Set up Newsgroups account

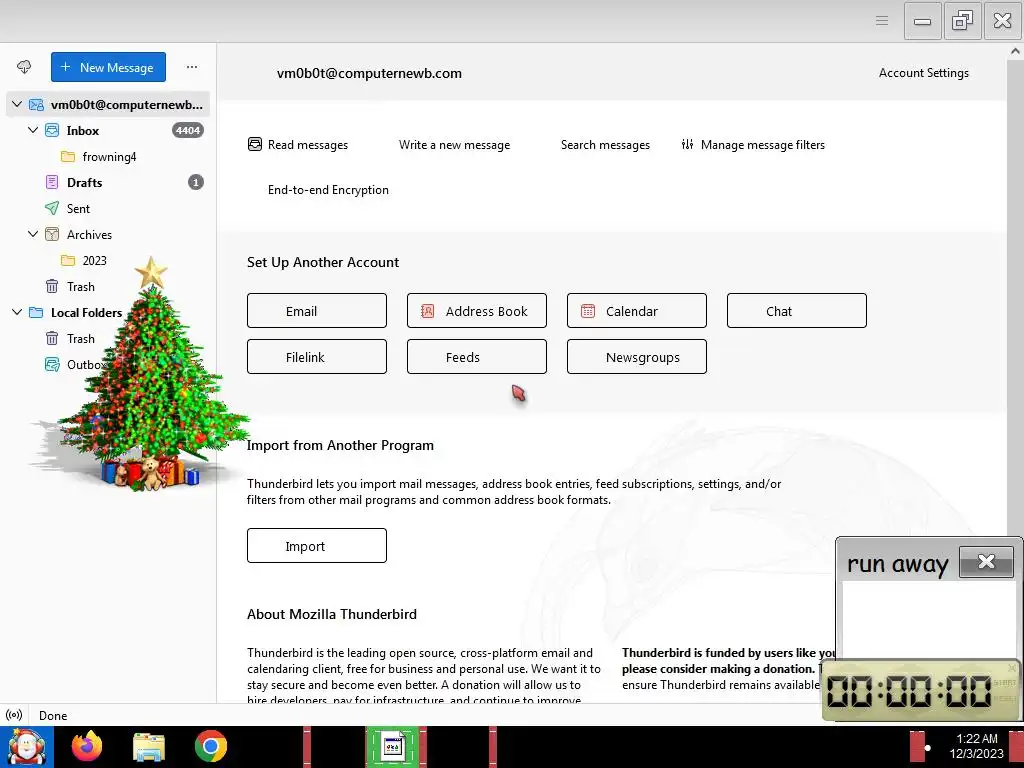[x=637, y=357]
